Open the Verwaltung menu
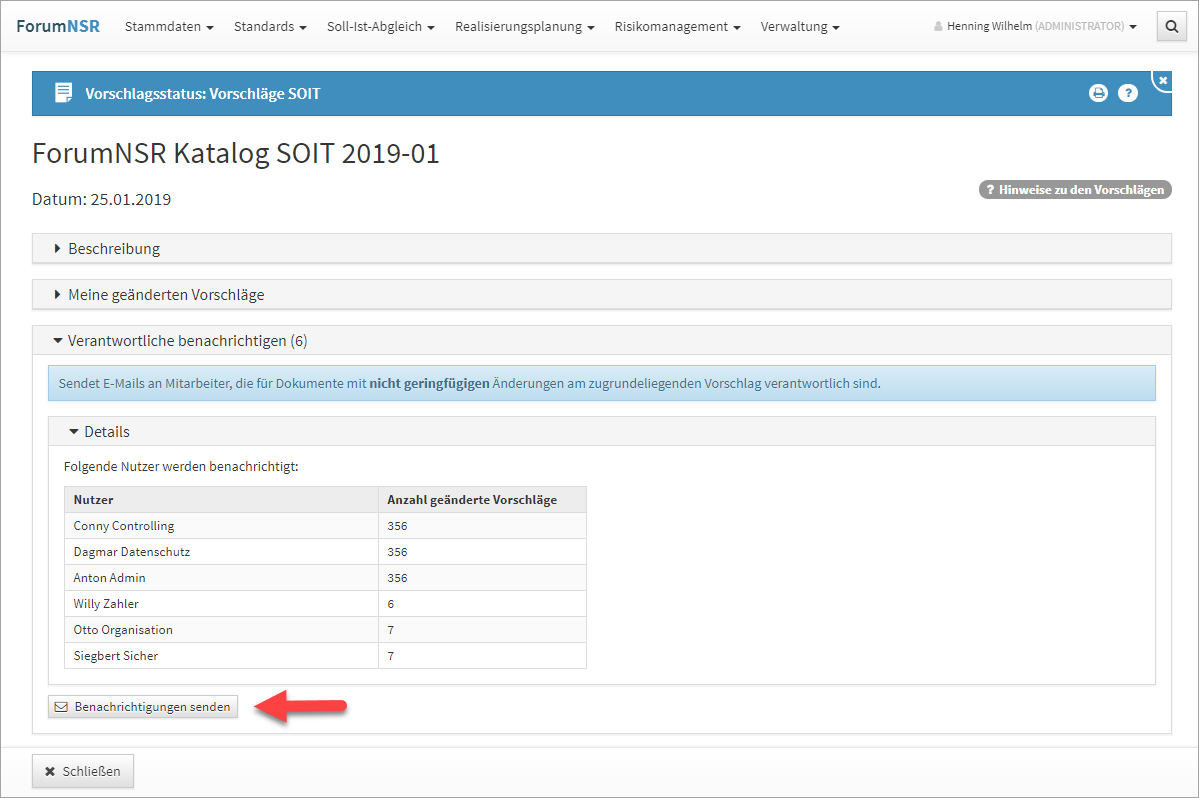1199x798 pixels. pyautogui.click(x=800, y=27)
